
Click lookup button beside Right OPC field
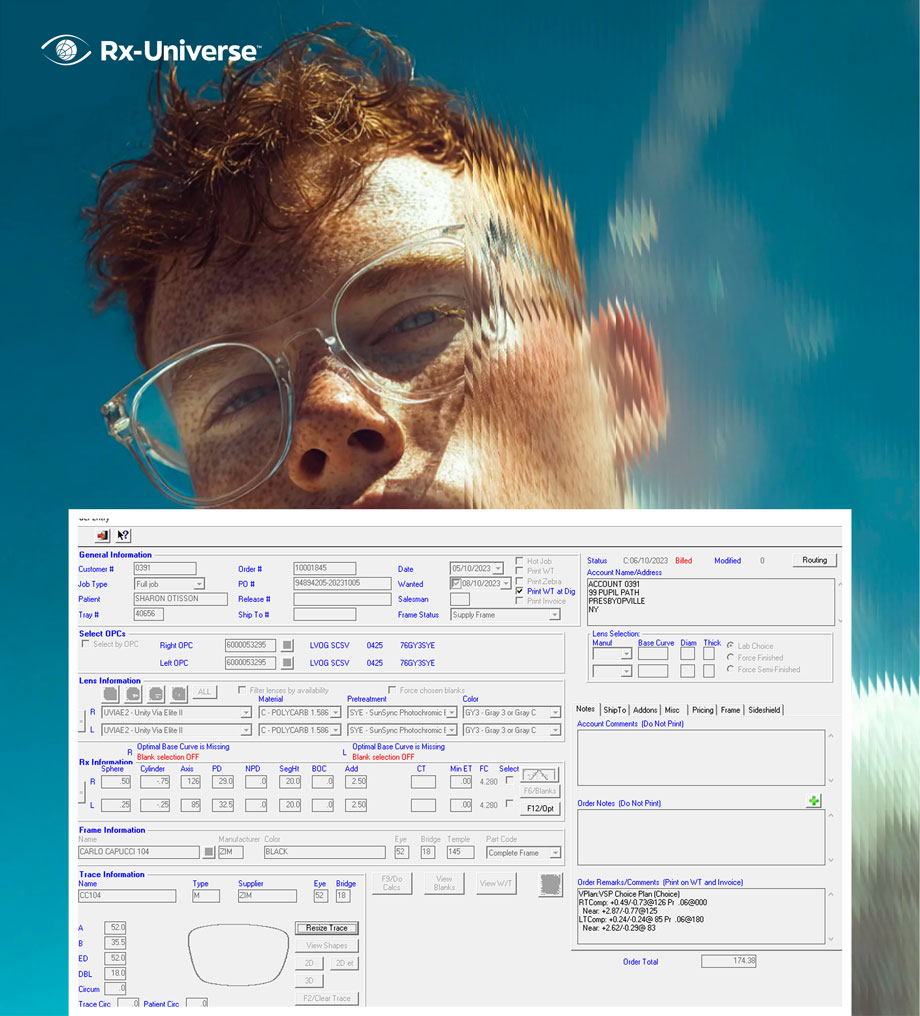(x=287, y=645)
